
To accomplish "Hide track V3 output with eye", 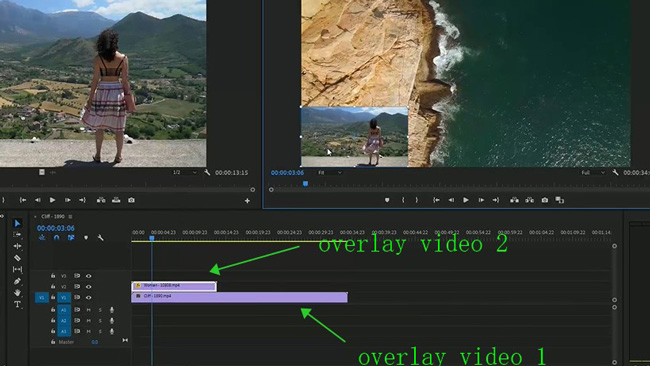I will click(89, 276).
